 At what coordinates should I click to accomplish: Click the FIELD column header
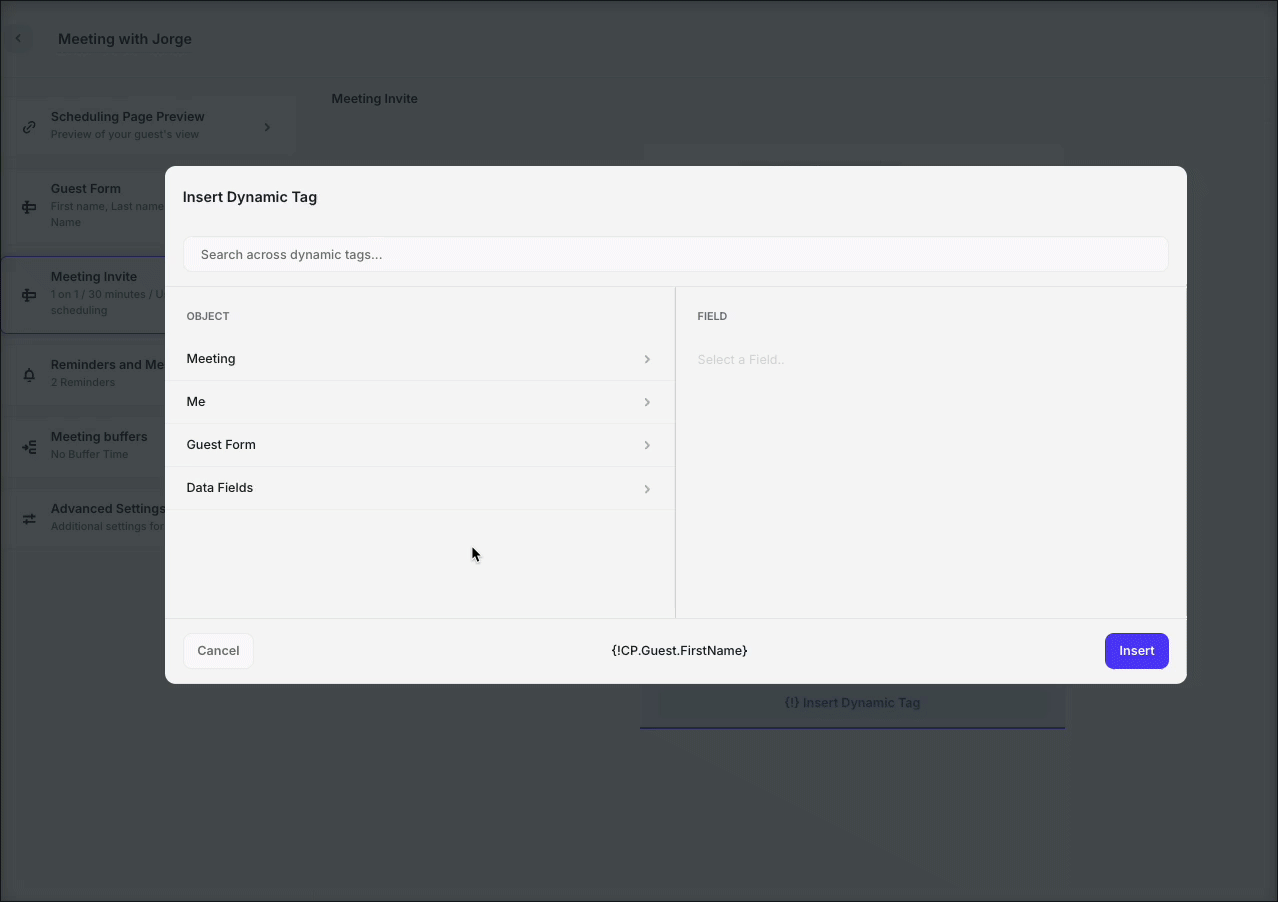coord(712,316)
